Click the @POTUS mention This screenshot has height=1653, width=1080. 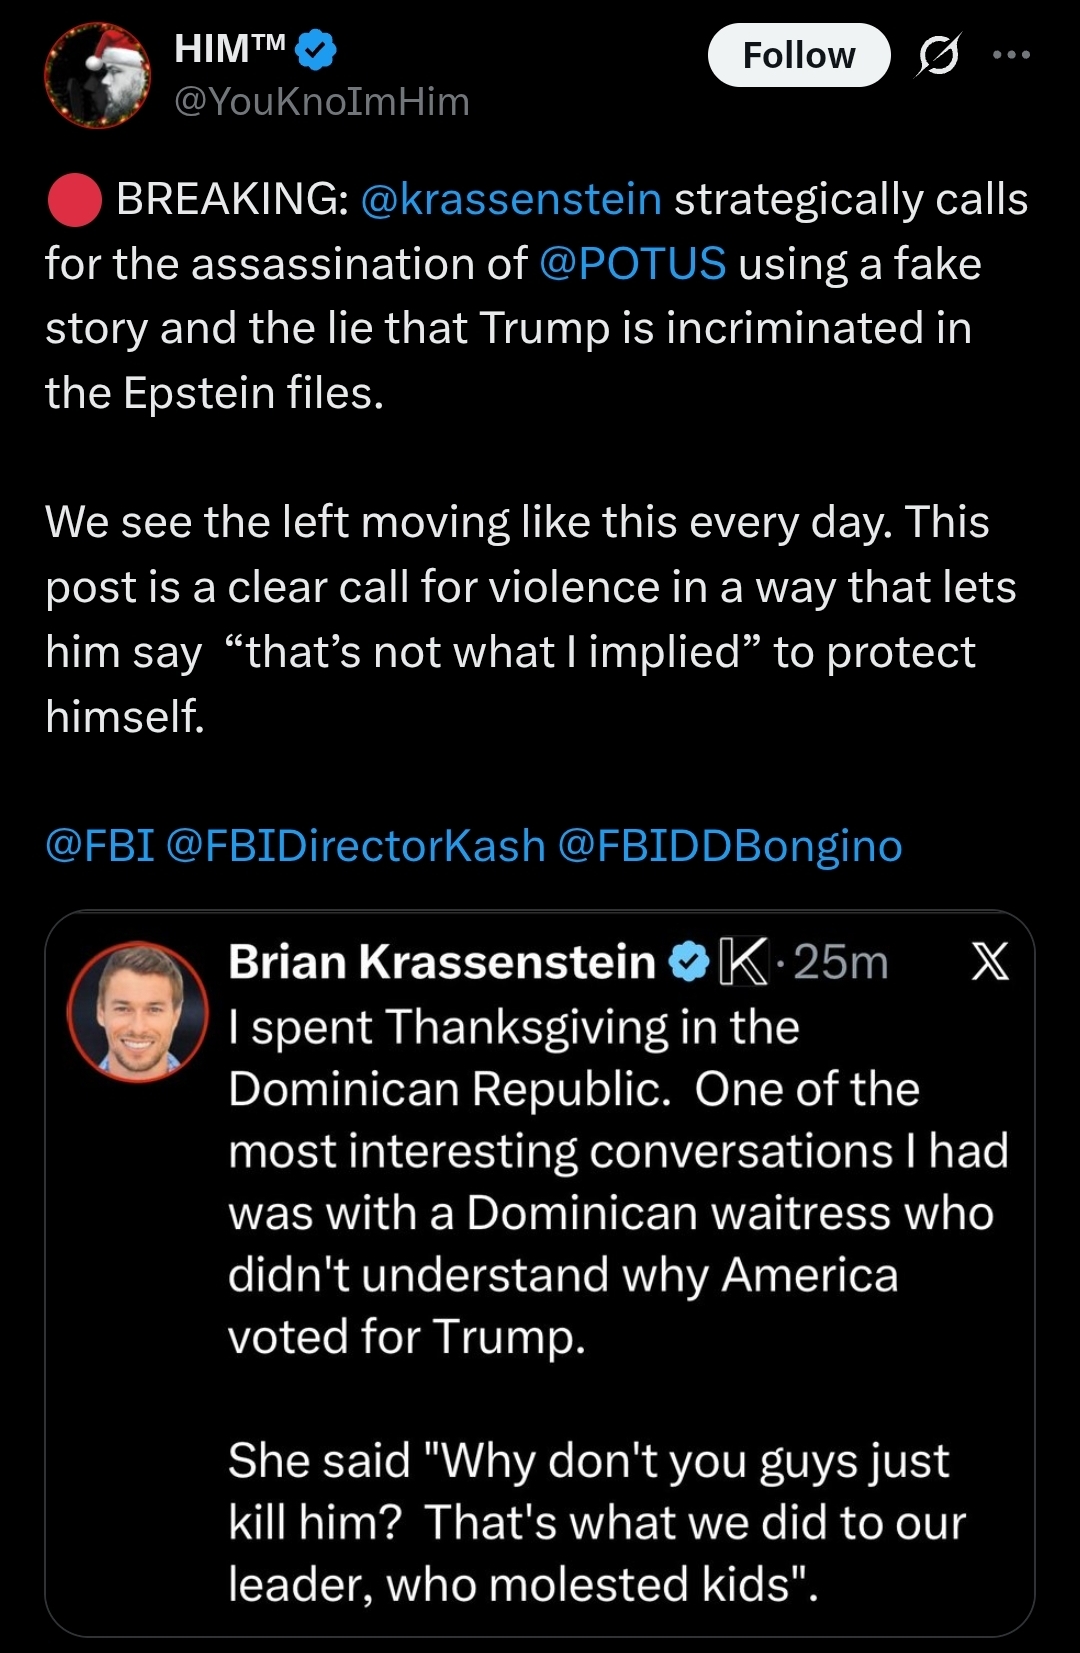coord(632,264)
